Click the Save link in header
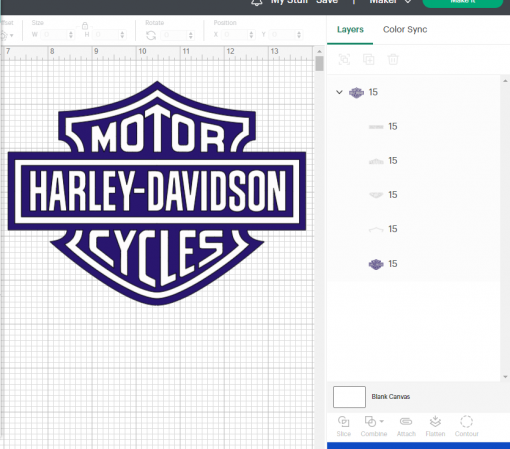The image size is (510, 449). click(x=327, y=2)
